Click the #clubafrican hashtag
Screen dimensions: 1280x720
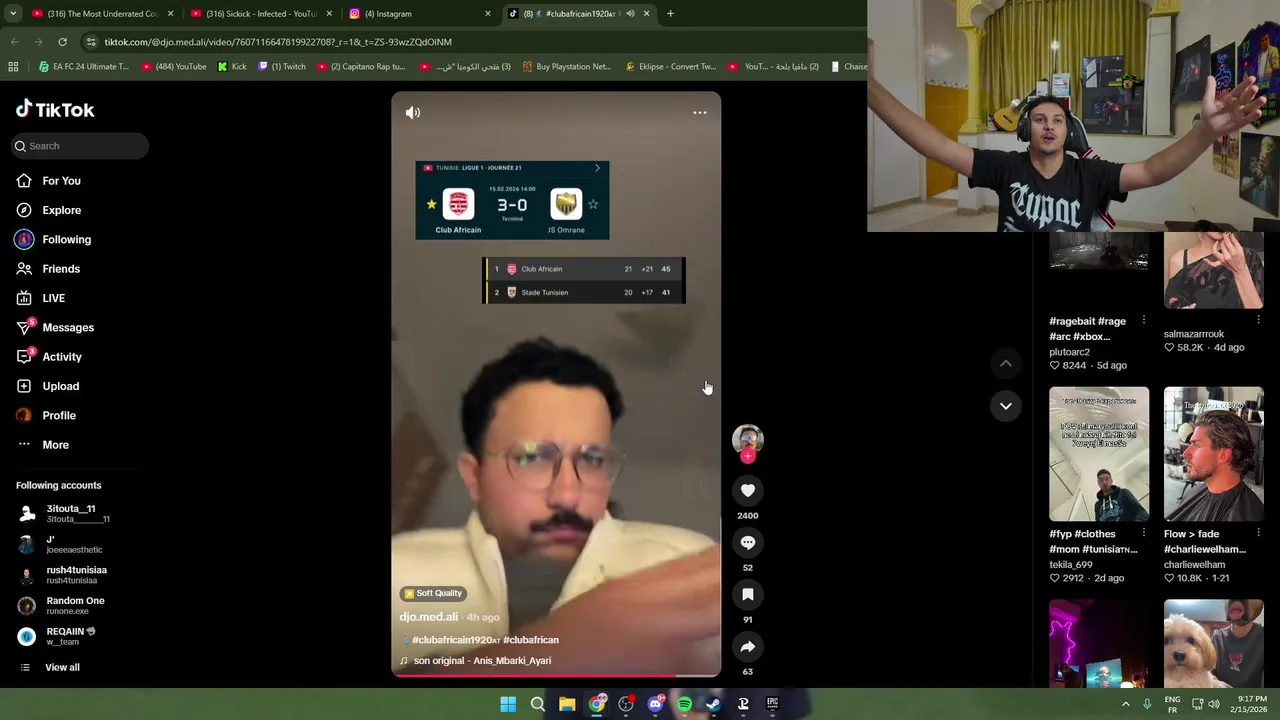coord(531,640)
